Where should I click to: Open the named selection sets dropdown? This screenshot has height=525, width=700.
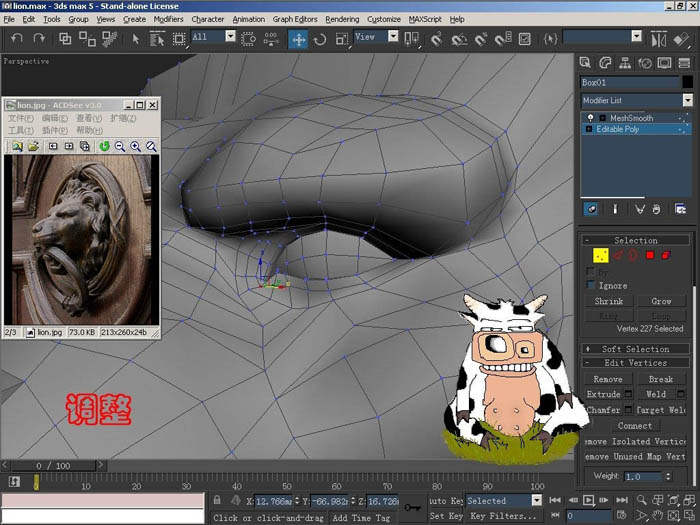point(637,36)
